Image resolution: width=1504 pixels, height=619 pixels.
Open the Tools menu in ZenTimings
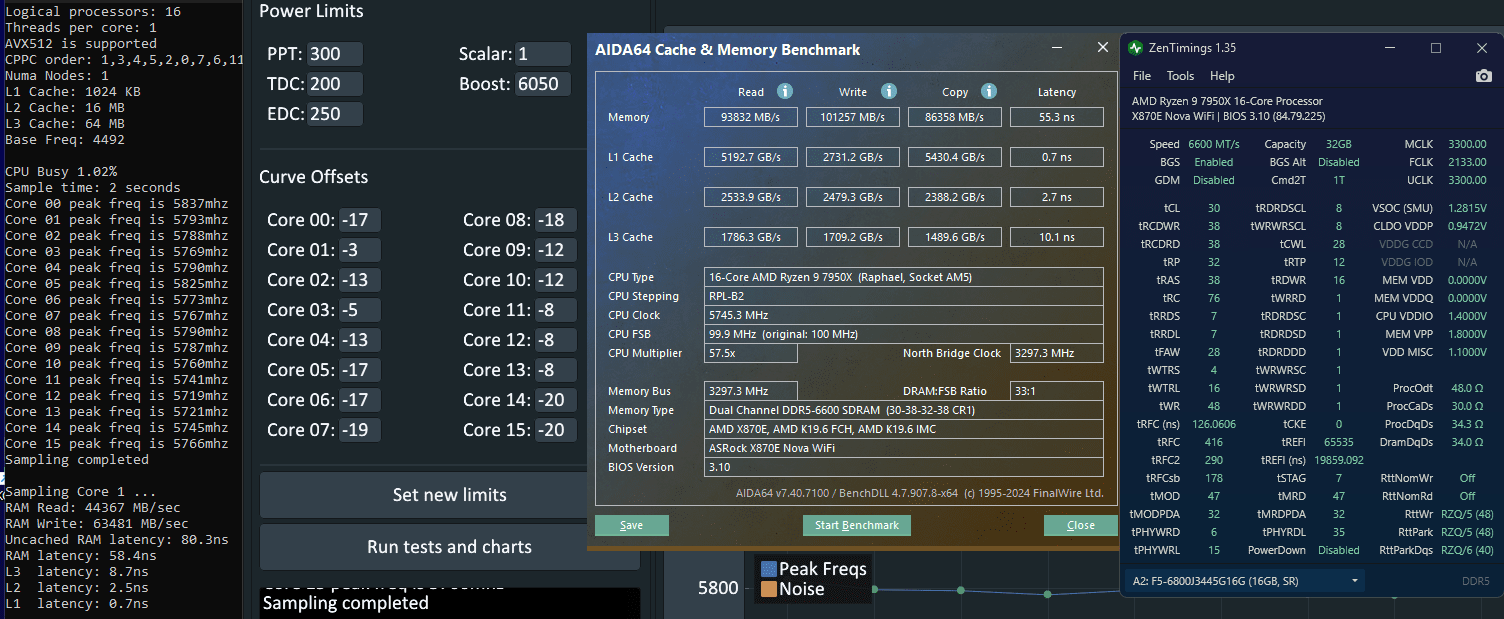tap(1180, 76)
